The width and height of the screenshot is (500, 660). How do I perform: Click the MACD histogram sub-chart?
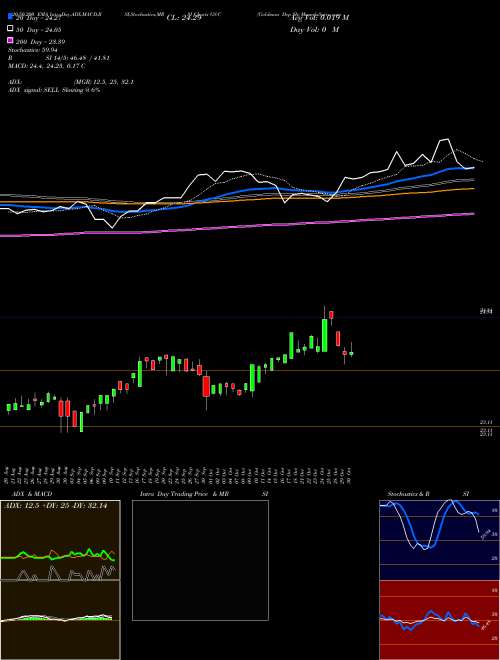(x=60, y=620)
